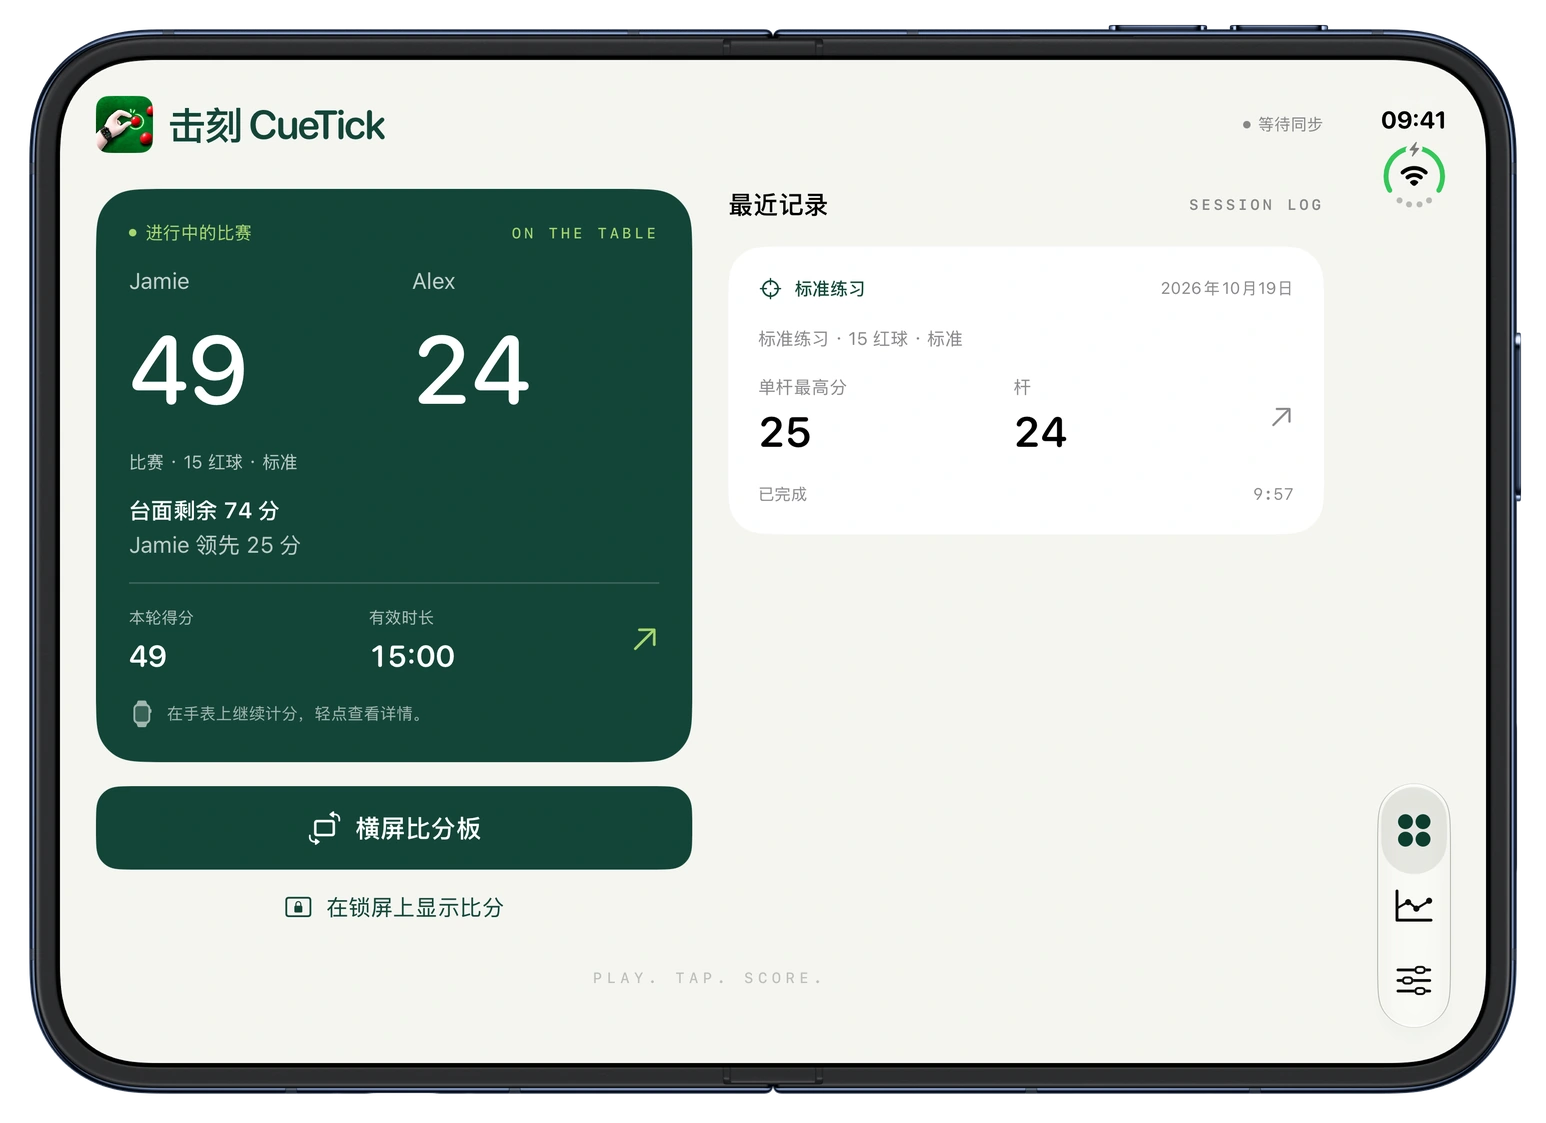This screenshot has height=1123, width=1546.
Task: Click the 台面剩余 74 分 text
Action: 204,511
